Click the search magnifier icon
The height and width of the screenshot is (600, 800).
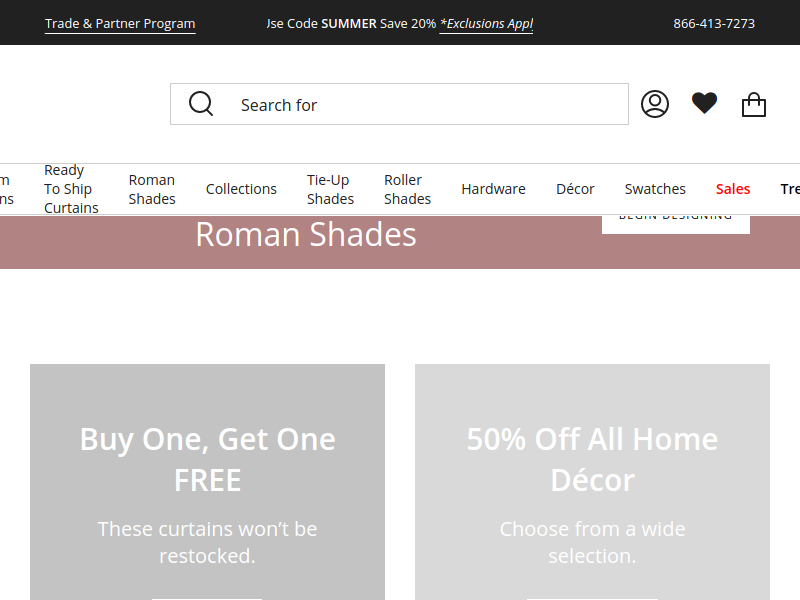[x=201, y=104]
